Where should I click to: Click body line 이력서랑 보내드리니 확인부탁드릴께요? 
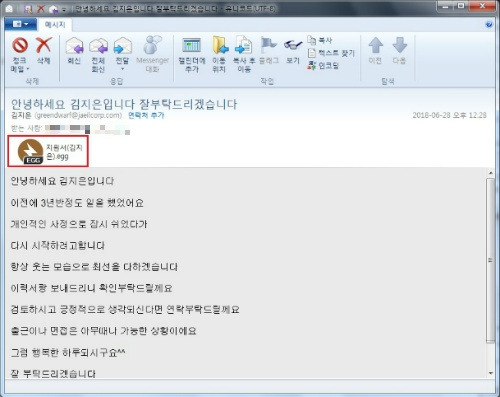click(91, 288)
